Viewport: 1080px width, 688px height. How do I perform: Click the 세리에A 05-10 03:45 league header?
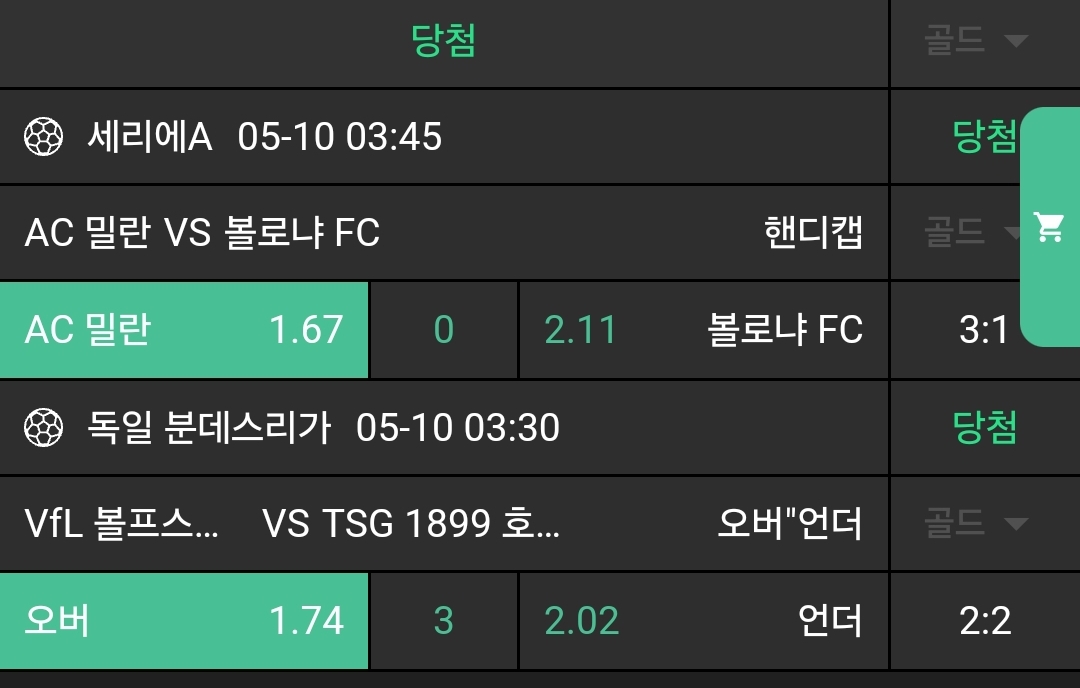265,137
